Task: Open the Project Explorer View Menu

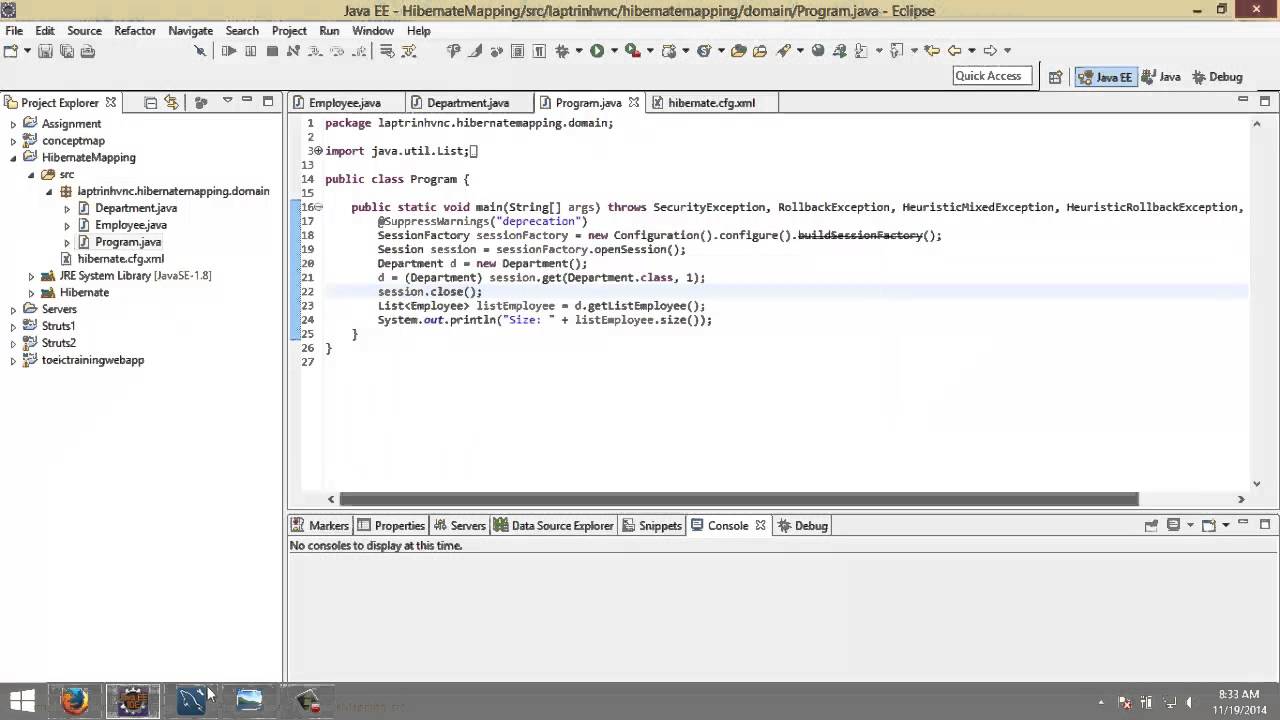Action: point(227,102)
